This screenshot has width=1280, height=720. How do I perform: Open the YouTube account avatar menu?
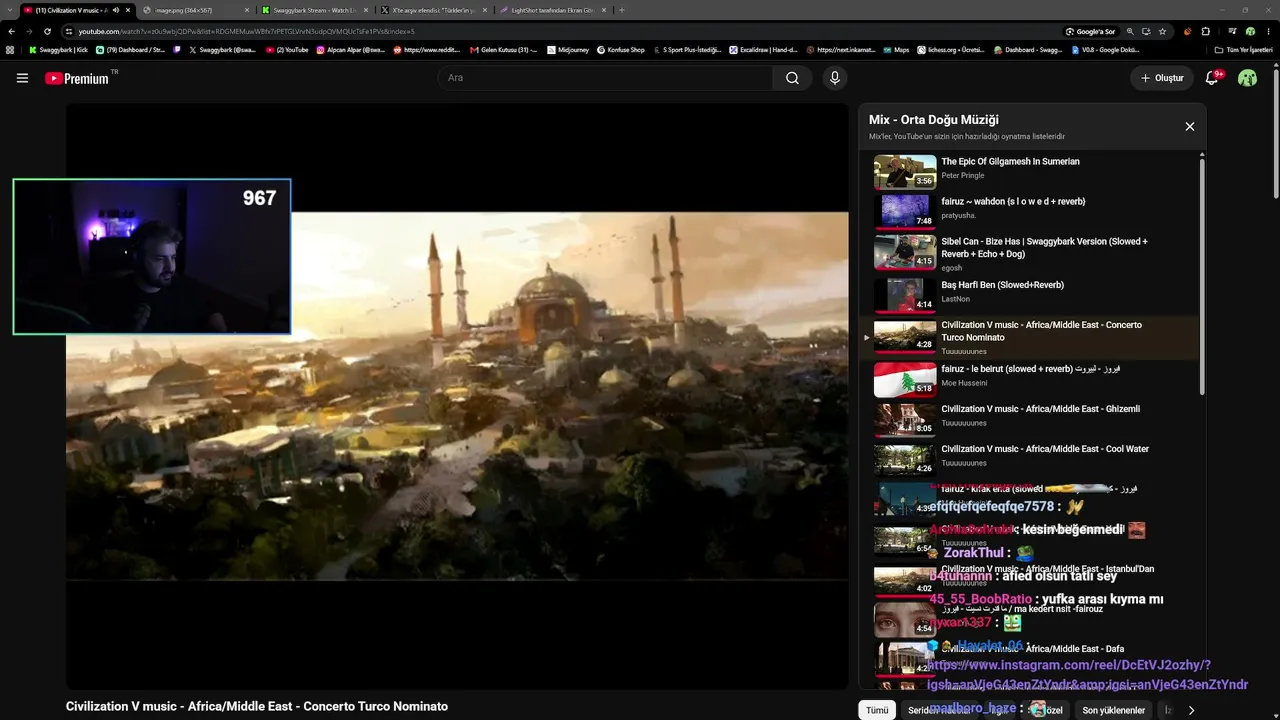(x=1247, y=78)
